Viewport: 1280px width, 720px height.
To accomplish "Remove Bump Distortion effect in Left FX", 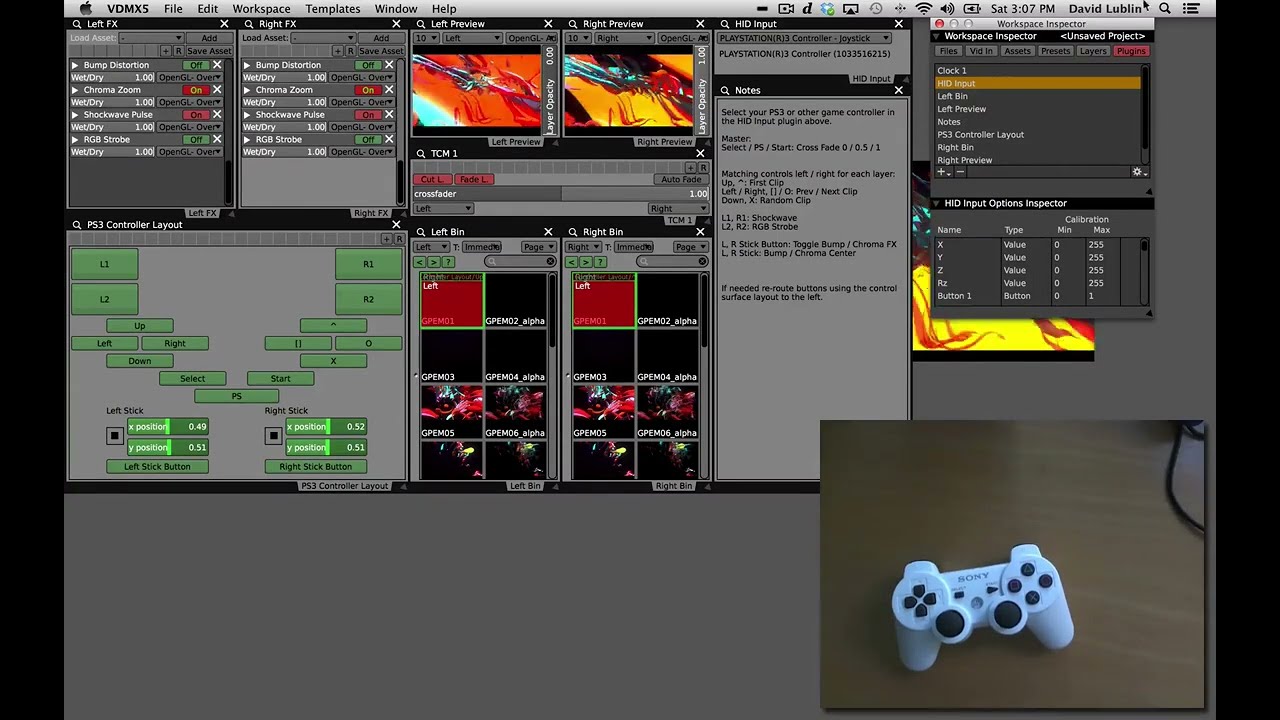I will point(217,65).
